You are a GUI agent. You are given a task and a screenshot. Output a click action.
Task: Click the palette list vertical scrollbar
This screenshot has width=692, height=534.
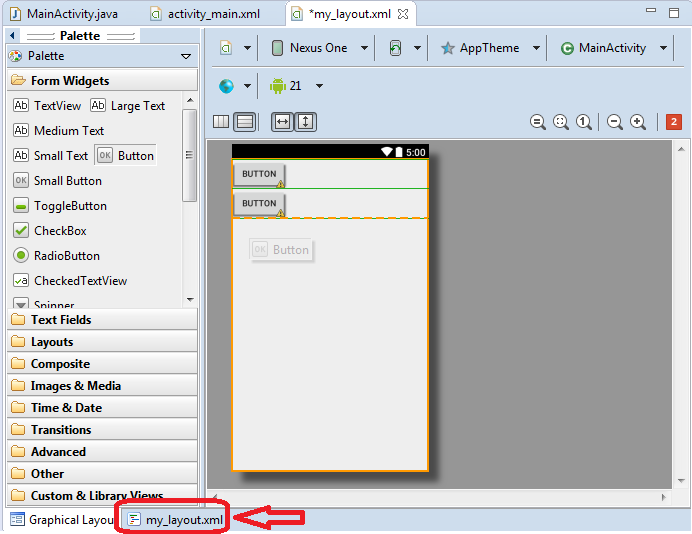189,155
